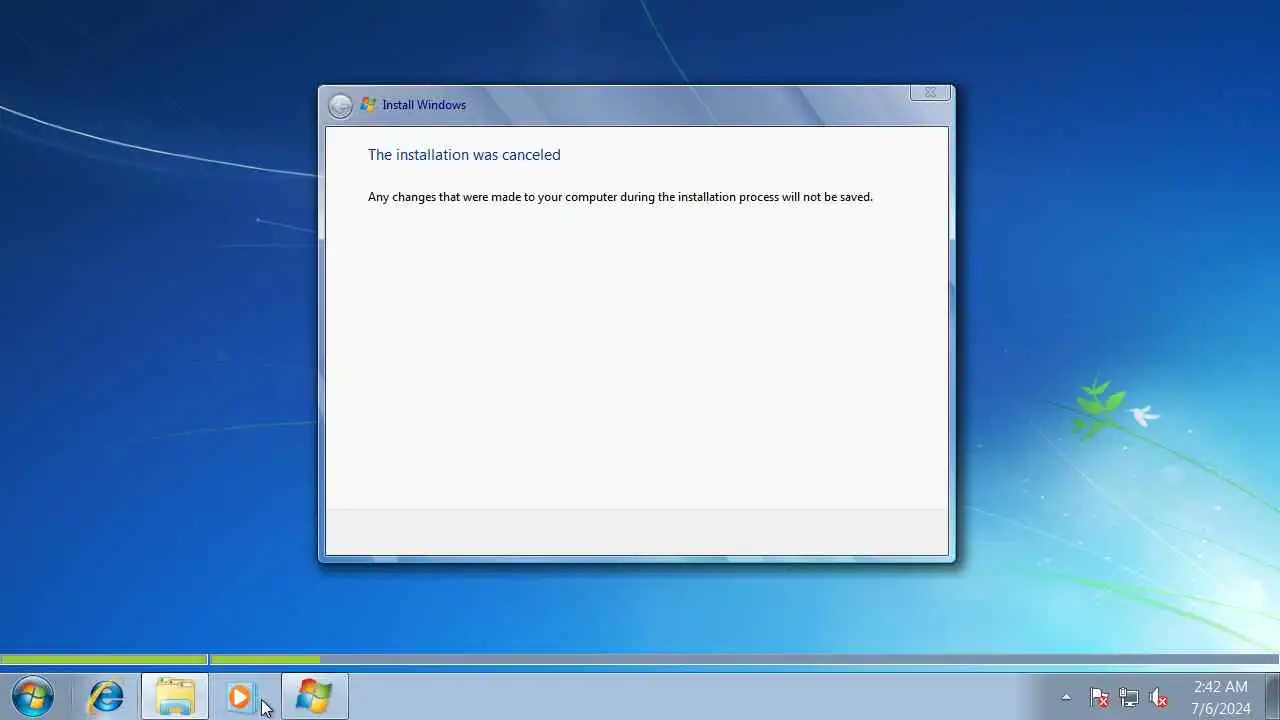Open Windows Media Player from taskbar

240,696
